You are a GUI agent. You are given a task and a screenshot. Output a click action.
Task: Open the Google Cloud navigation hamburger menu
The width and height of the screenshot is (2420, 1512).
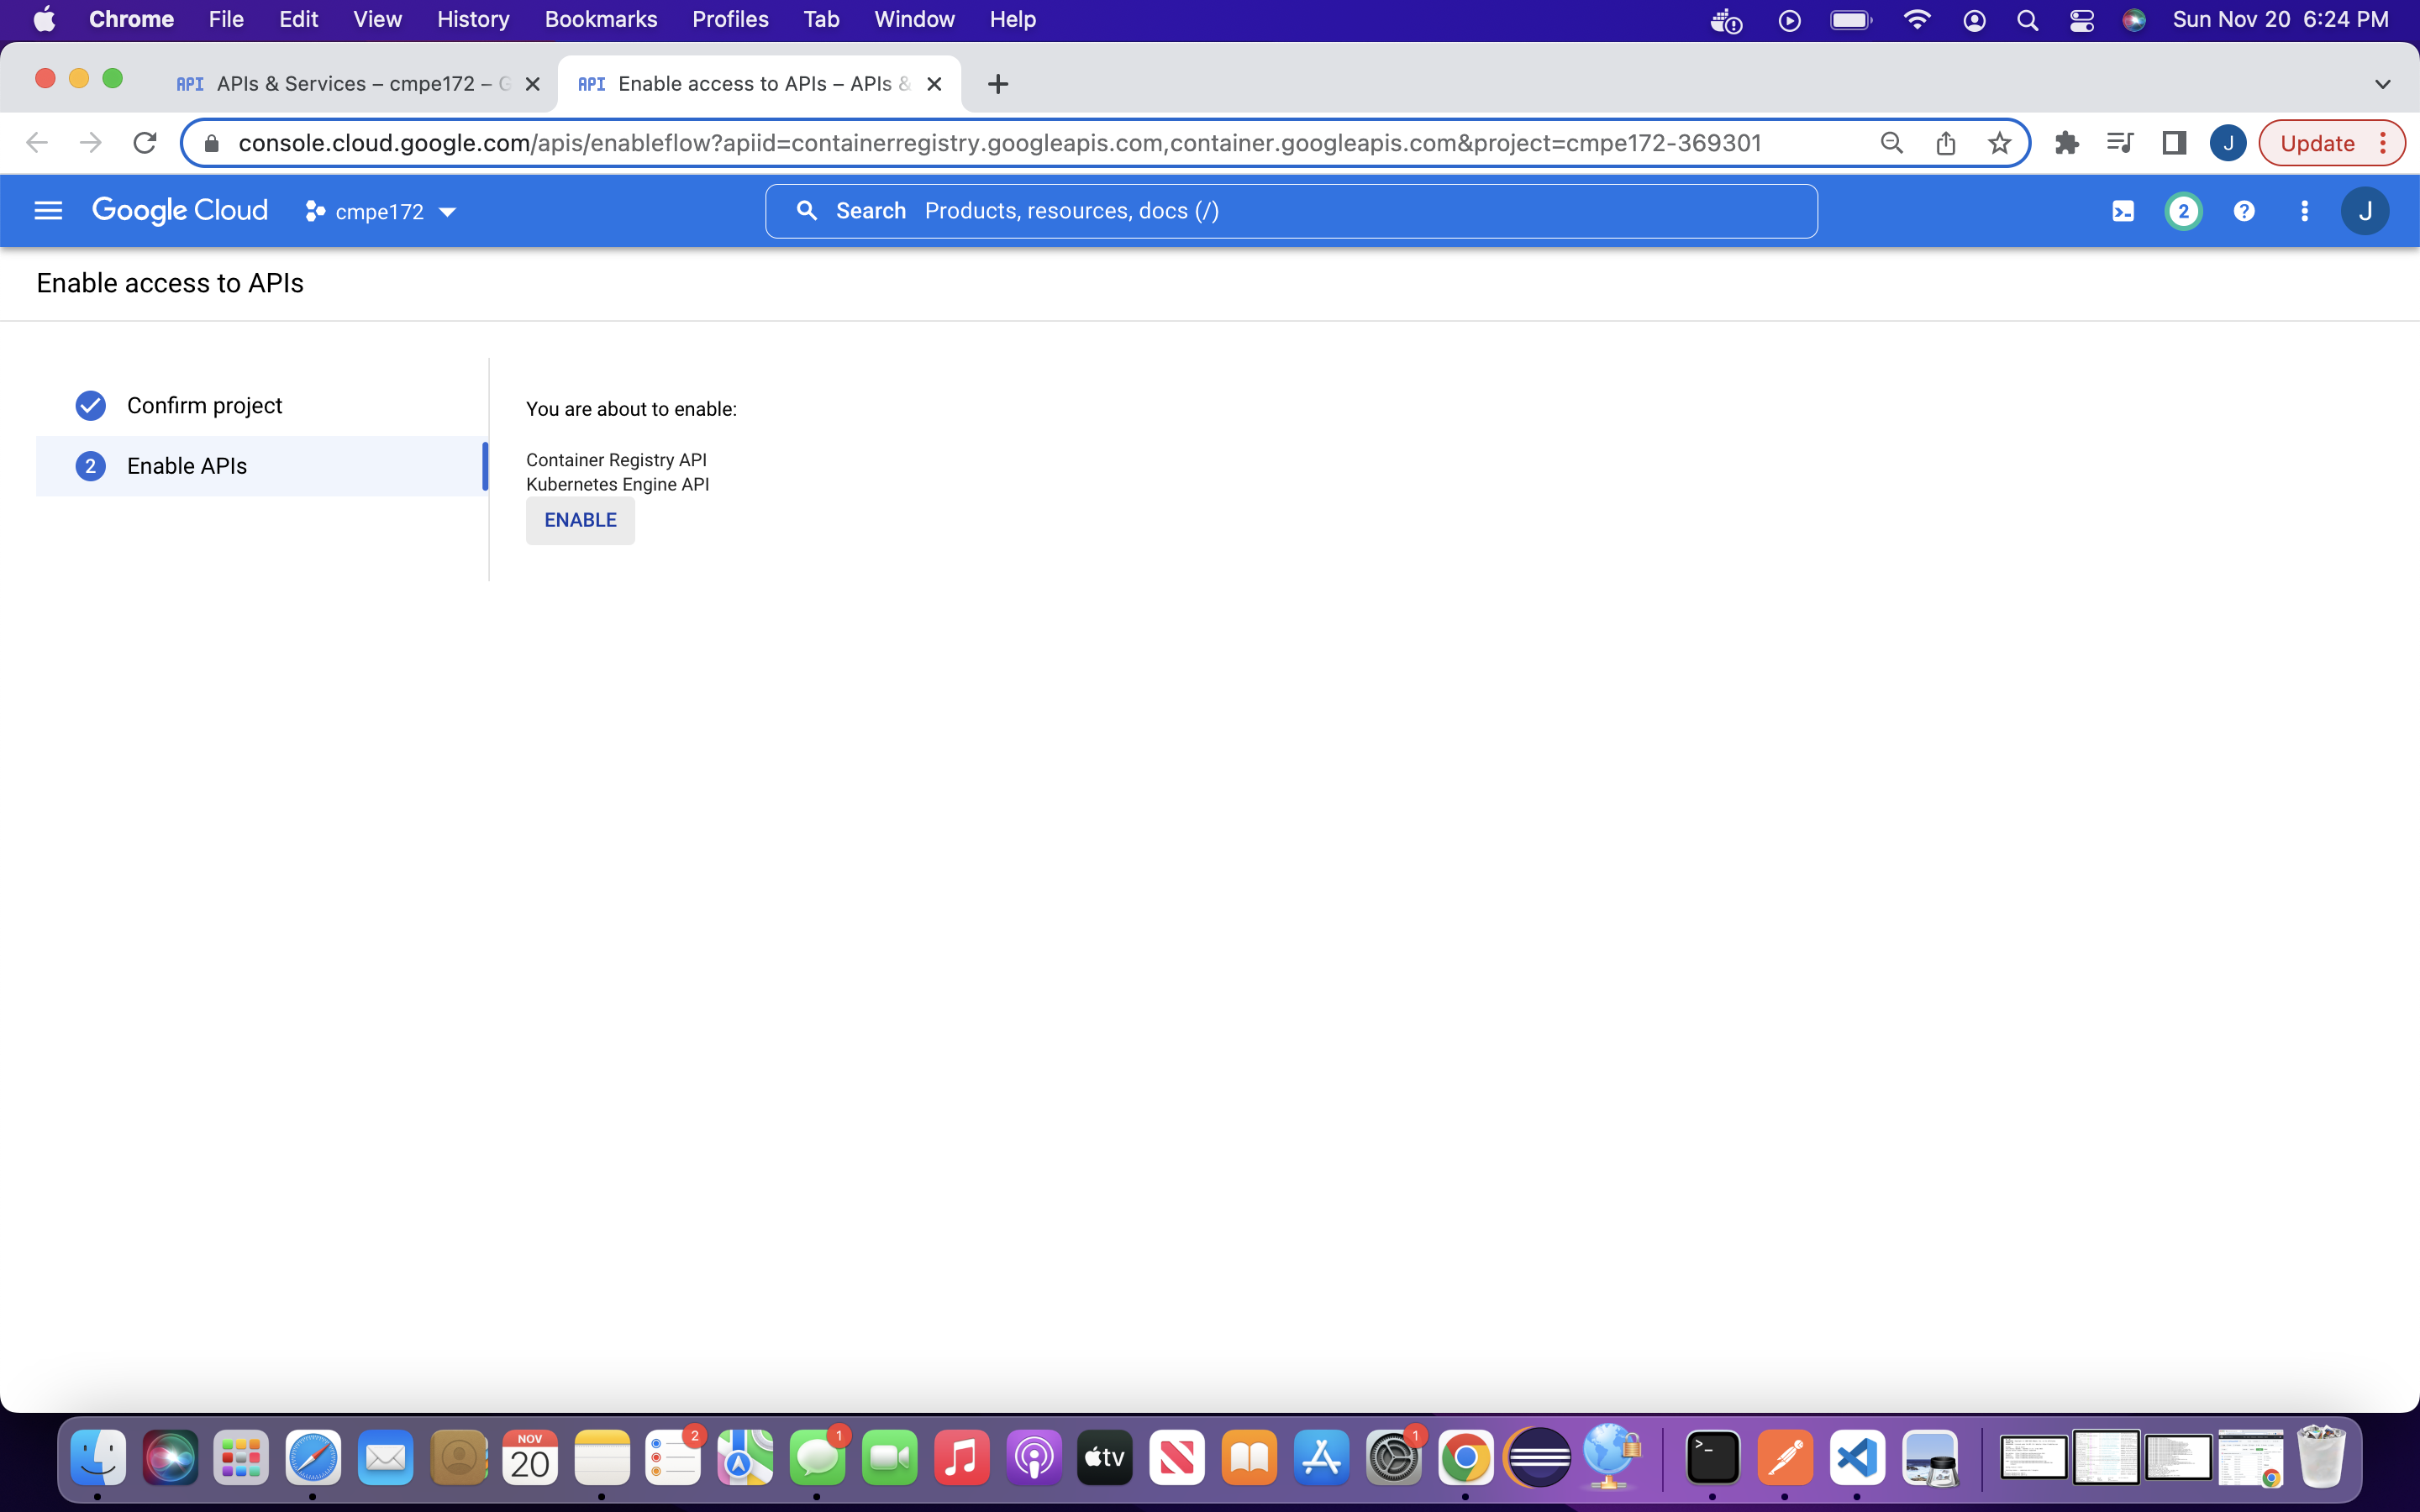(x=48, y=211)
